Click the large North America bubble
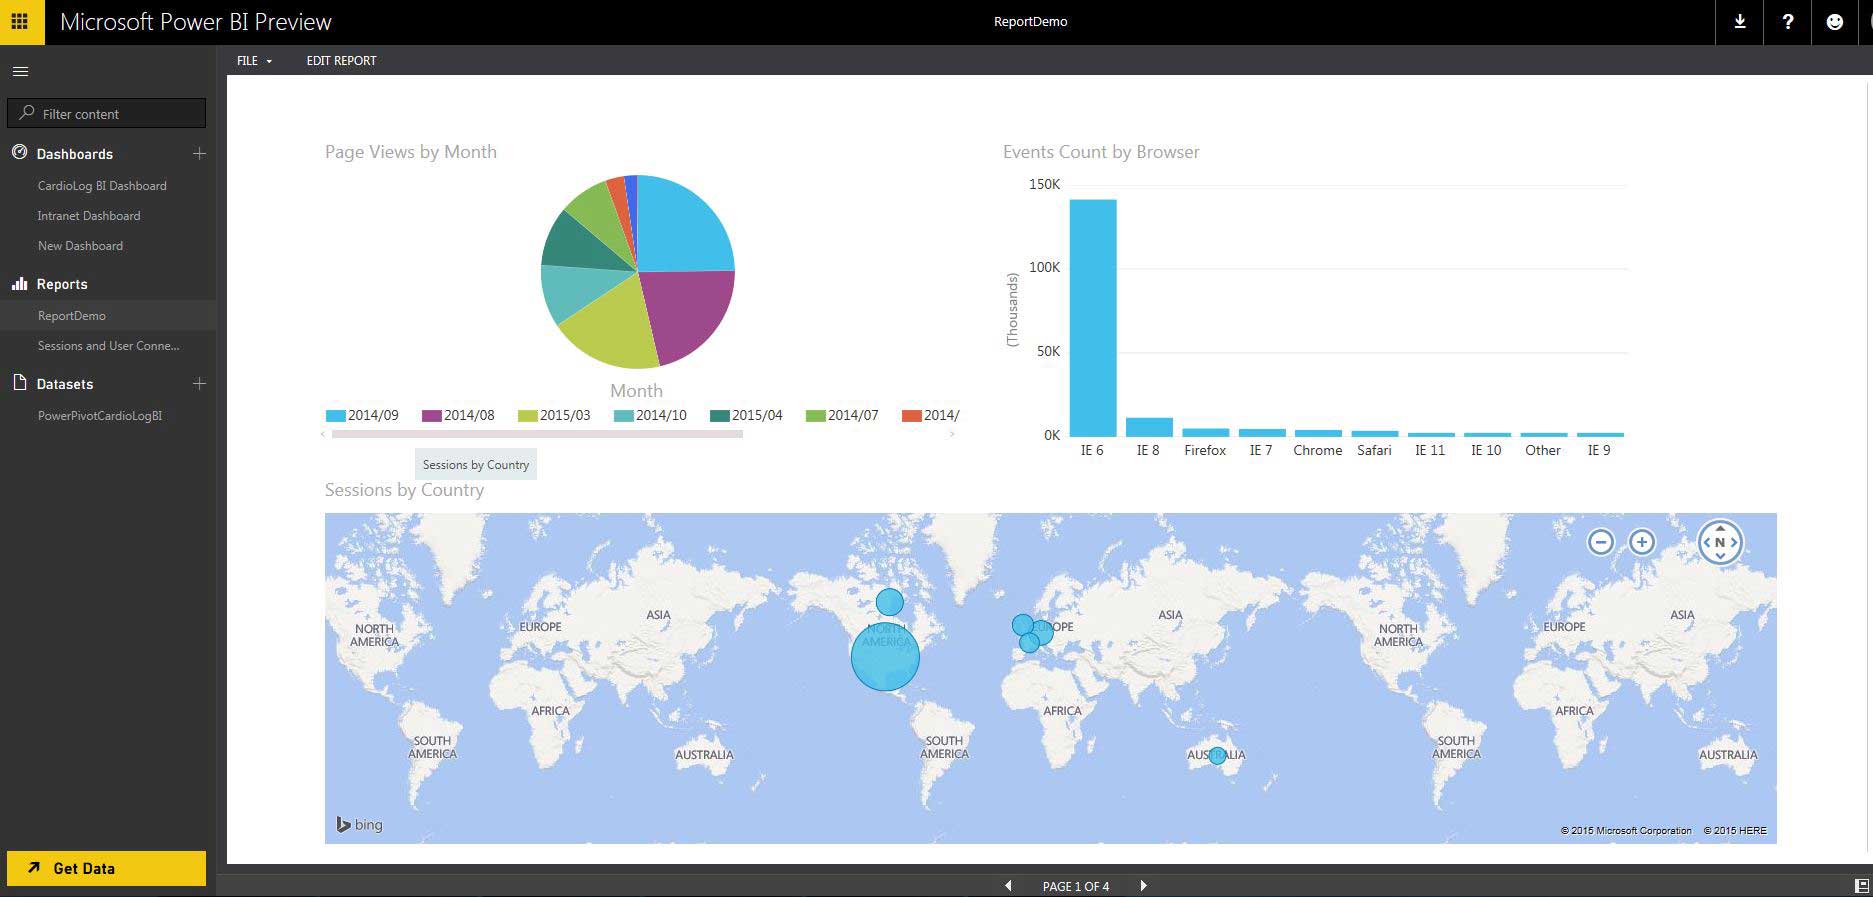Viewport: 1873px width, 897px height. tap(885, 657)
